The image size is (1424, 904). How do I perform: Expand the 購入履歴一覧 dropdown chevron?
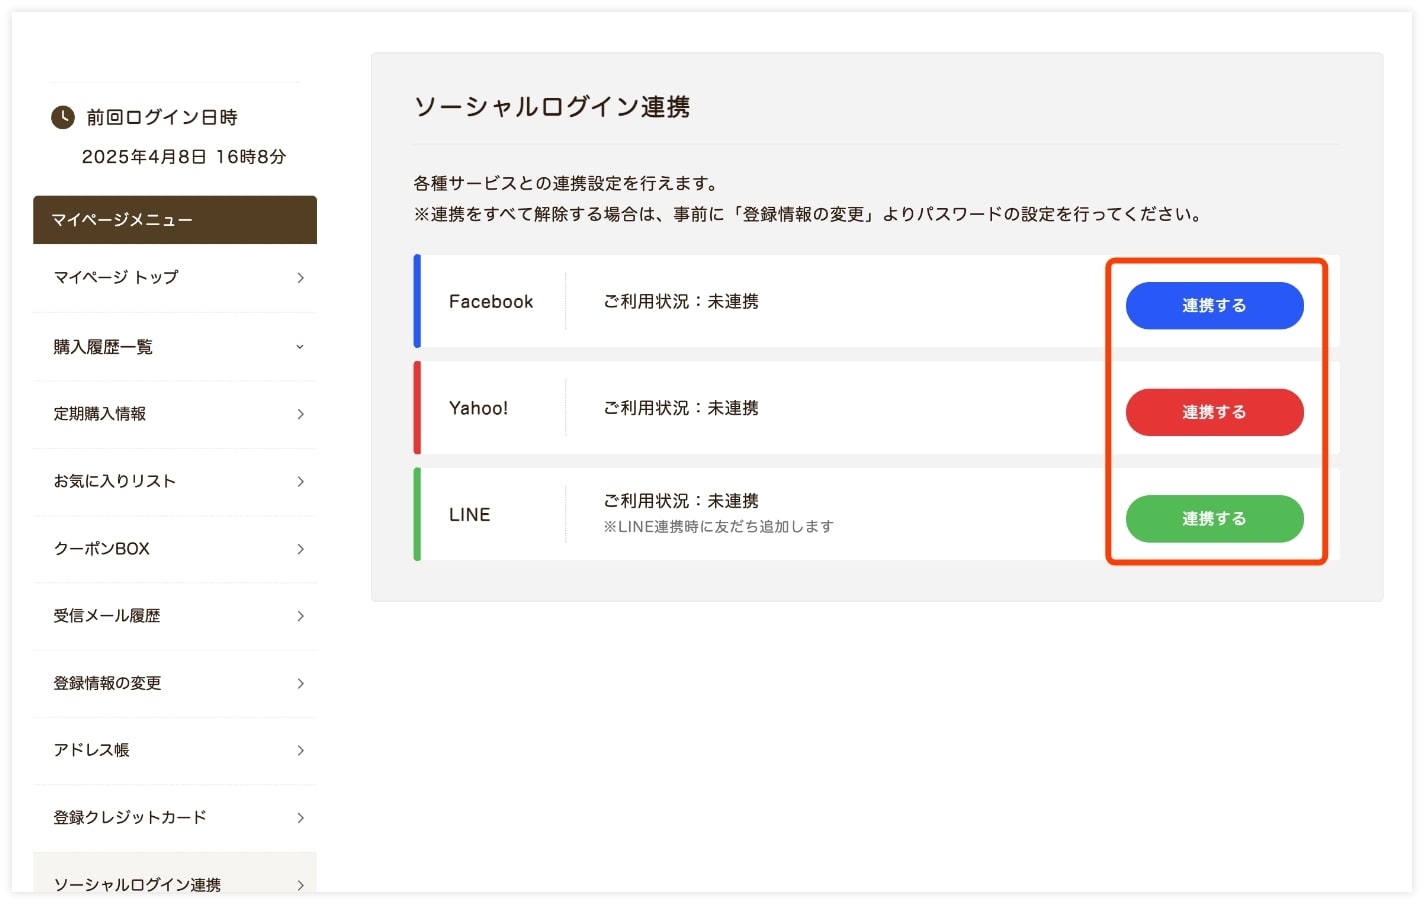pos(300,347)
